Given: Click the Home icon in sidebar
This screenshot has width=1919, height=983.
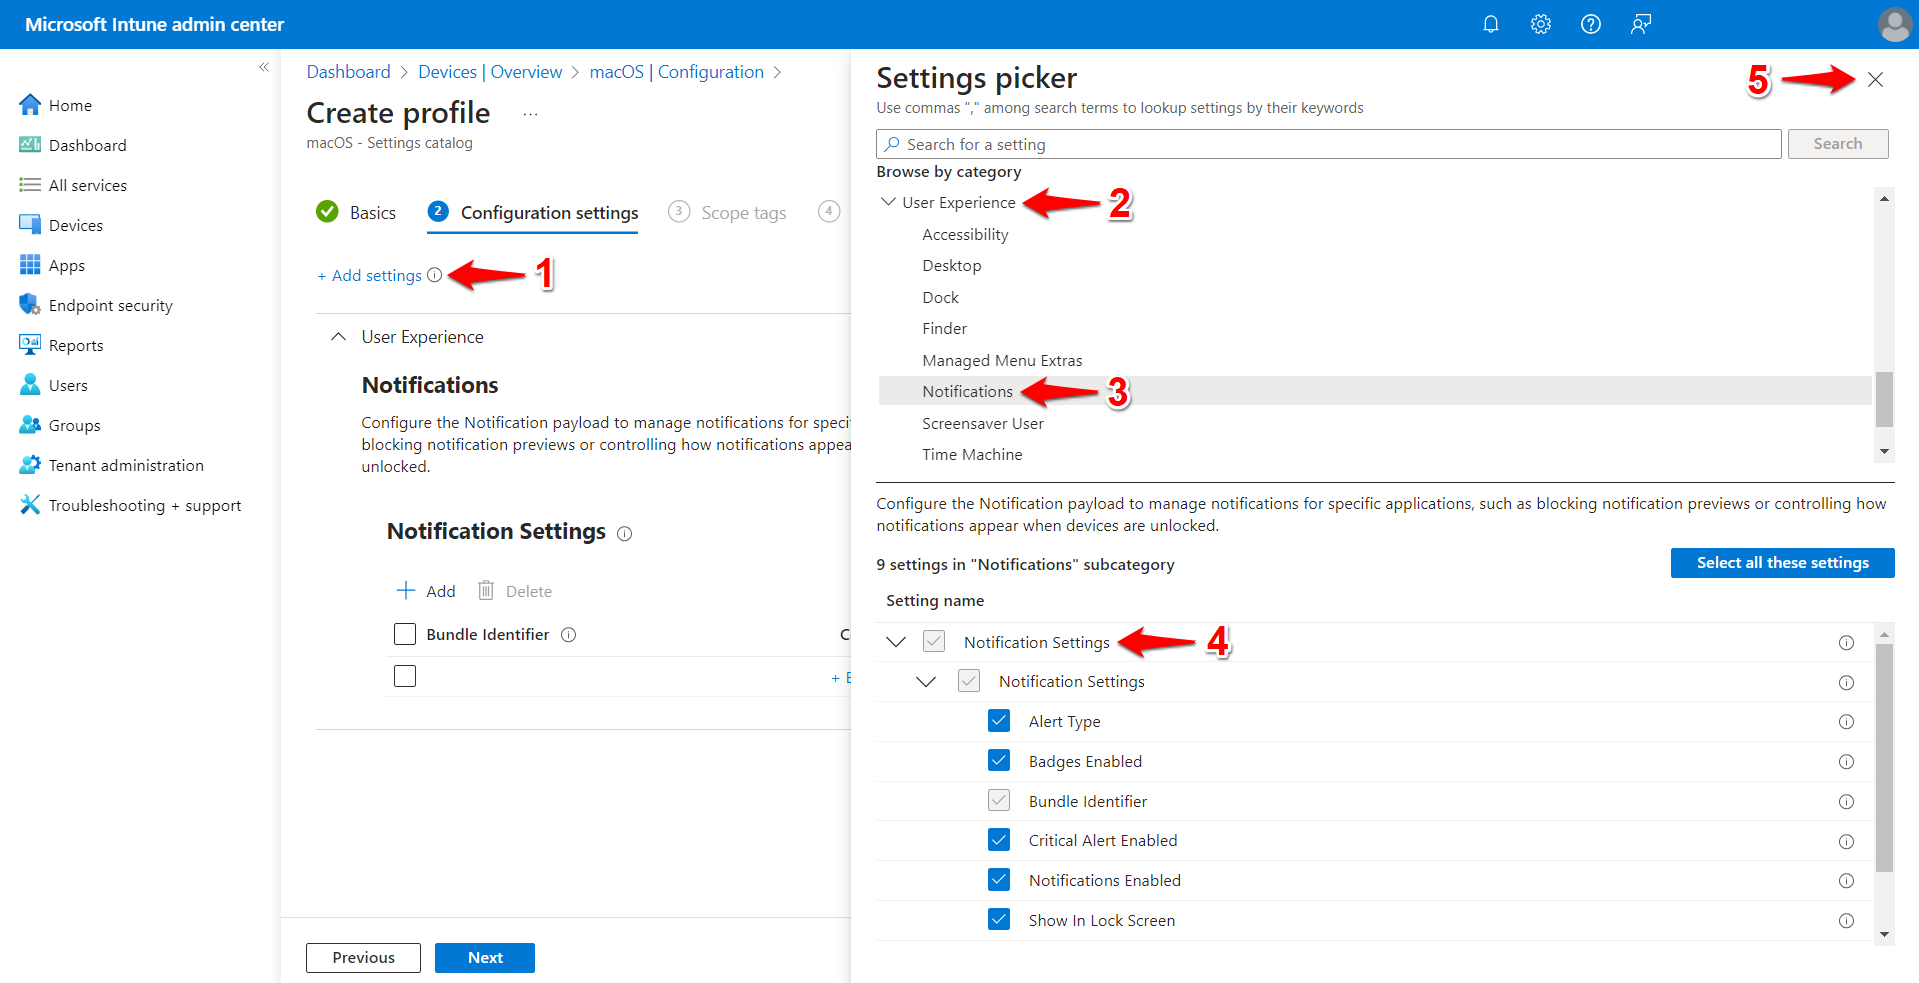Looking at the screenshot, I should [x=30, y=105].
